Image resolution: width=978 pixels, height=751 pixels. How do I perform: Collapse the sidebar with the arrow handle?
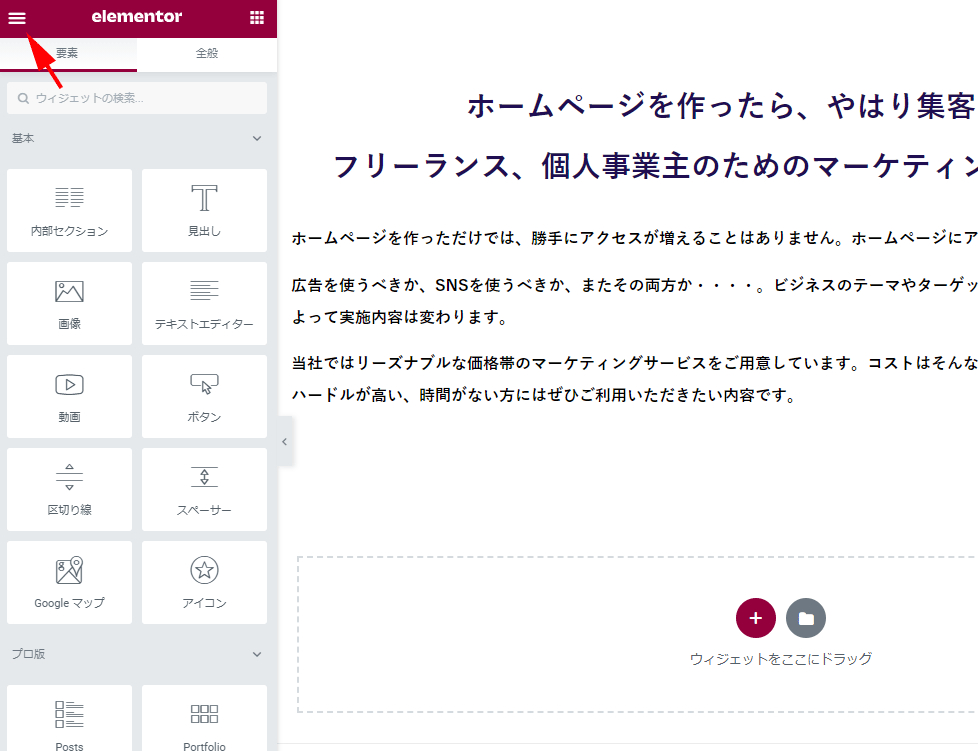tap(284, 441)
